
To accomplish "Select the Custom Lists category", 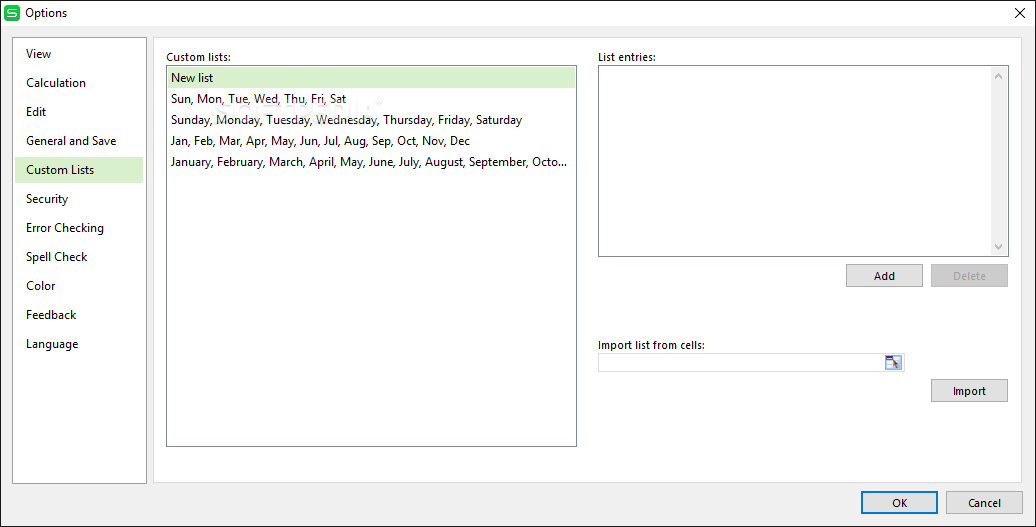I will (79, 170).
